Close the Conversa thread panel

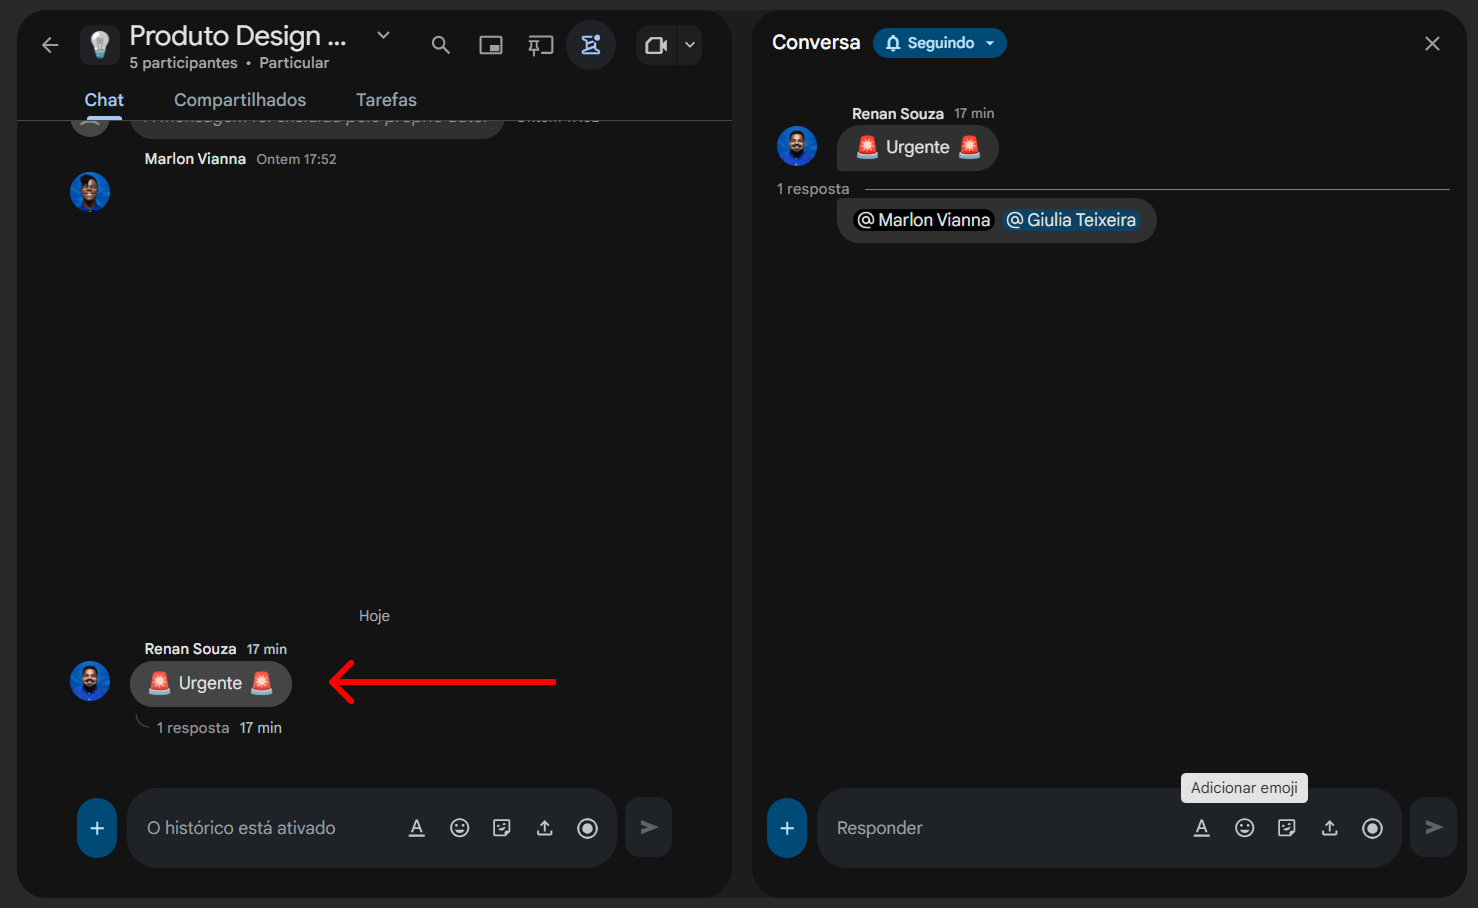tap(1432, 43)
